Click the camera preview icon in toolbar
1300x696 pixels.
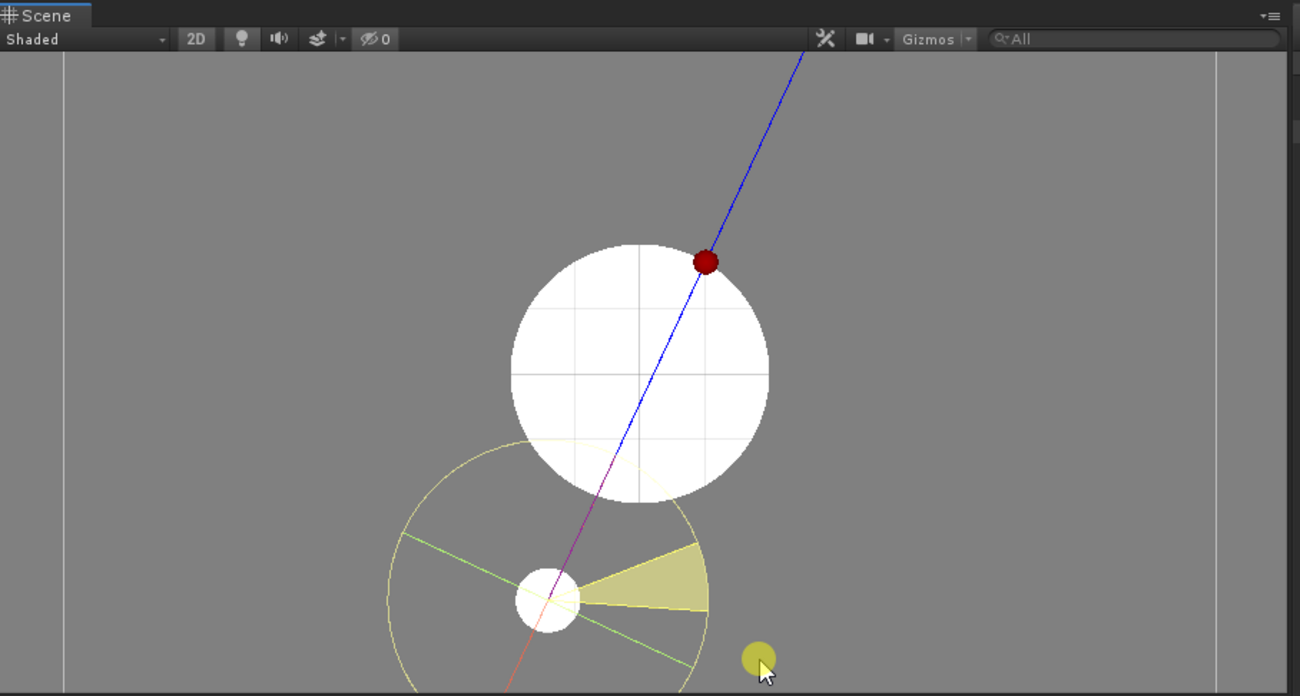coord(865,39)
